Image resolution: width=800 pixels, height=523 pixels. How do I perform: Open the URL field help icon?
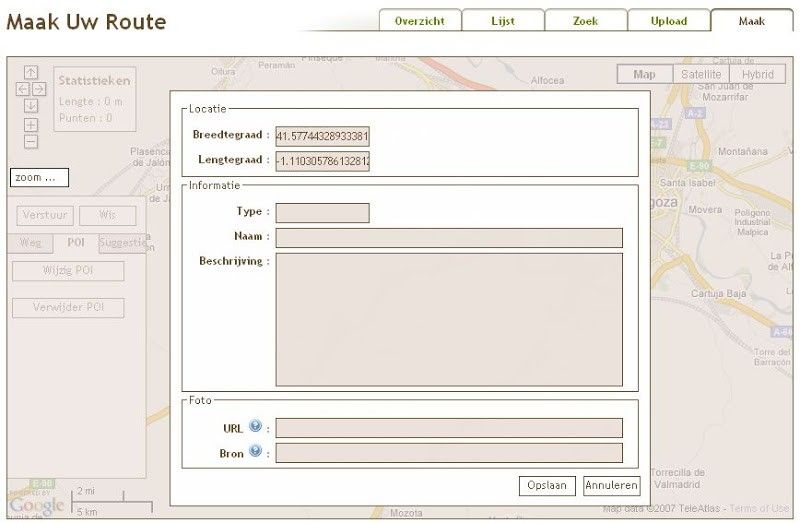(256, 426)
